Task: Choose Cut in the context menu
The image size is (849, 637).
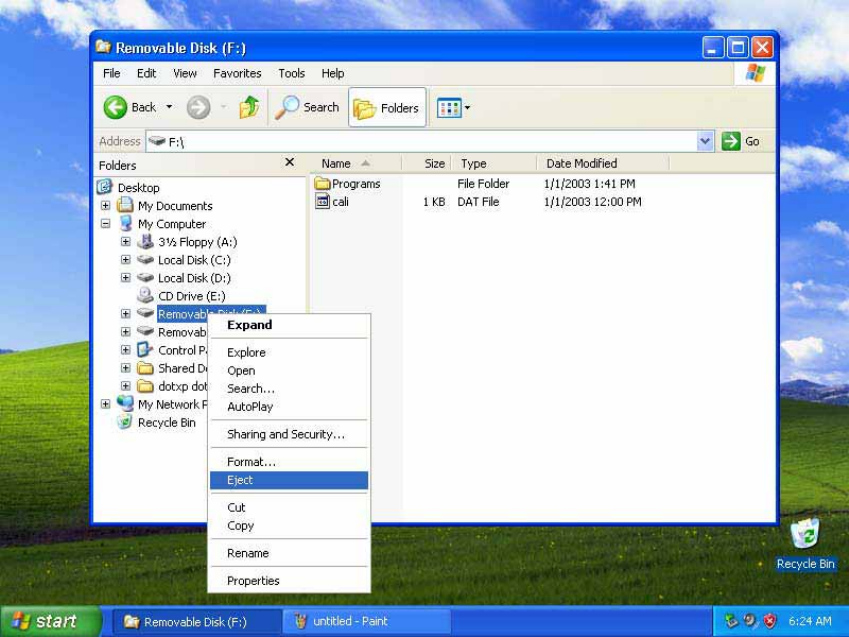Action: (x=289, y=508)
